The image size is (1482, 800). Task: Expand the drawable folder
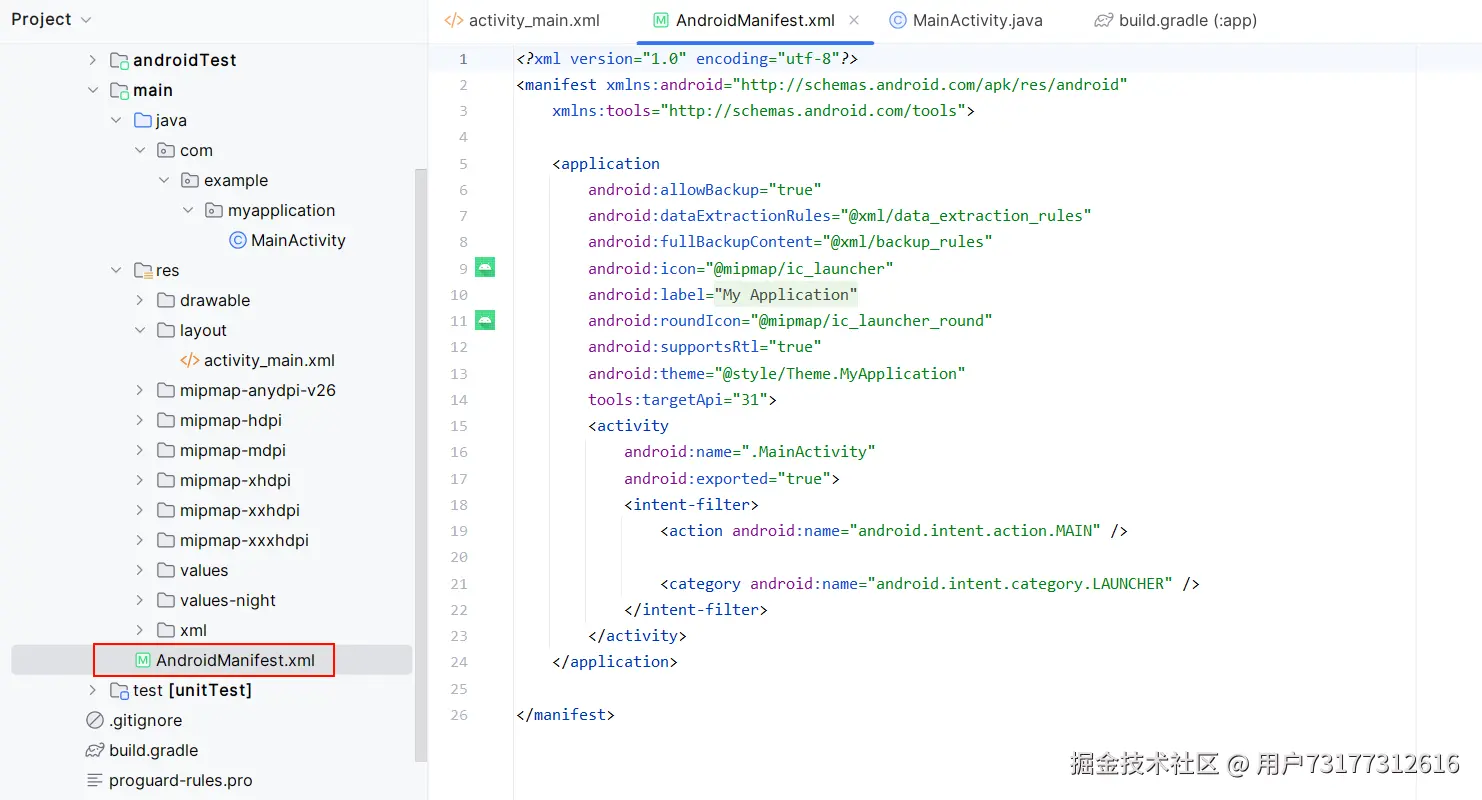coord(140,300)
